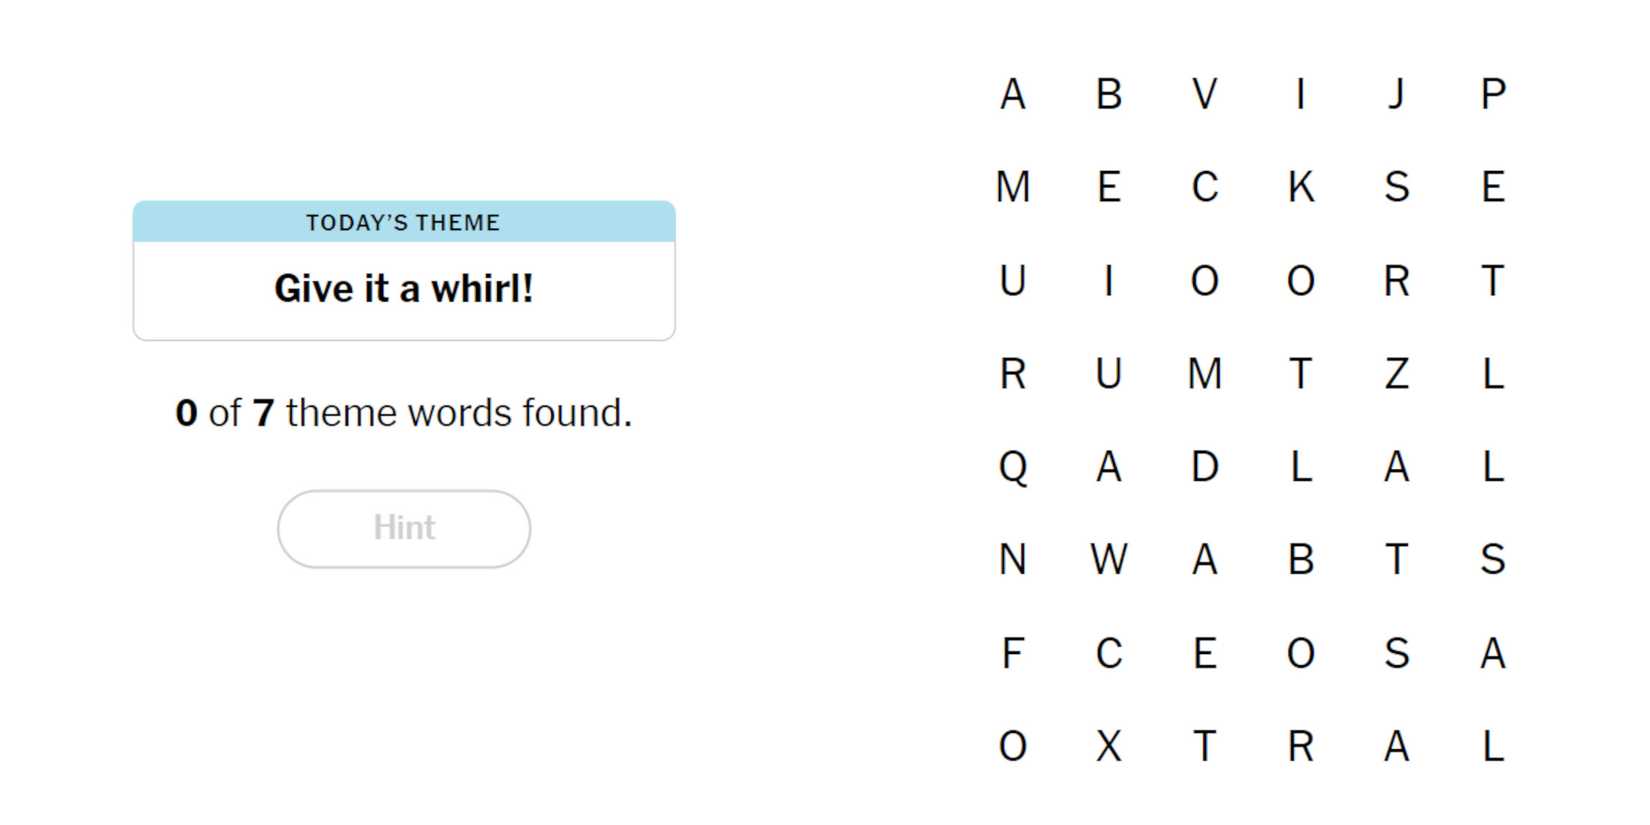Pick the letter K in the grid
Viewport: 1650px width, 825px height.
click(x=1300, y=187)
